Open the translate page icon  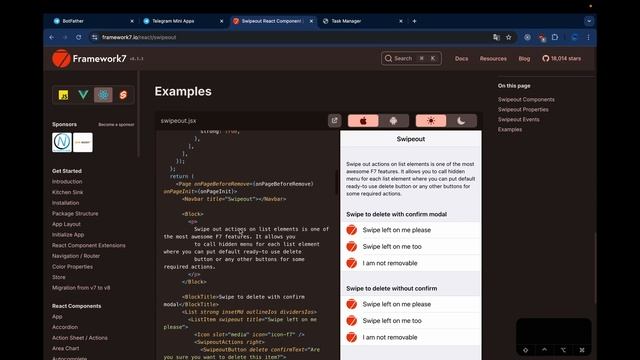click(x=496, y=37)
